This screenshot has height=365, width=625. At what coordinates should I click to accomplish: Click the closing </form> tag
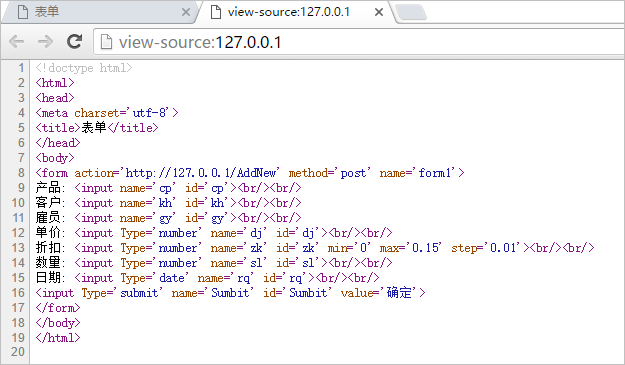pos(58,308)
